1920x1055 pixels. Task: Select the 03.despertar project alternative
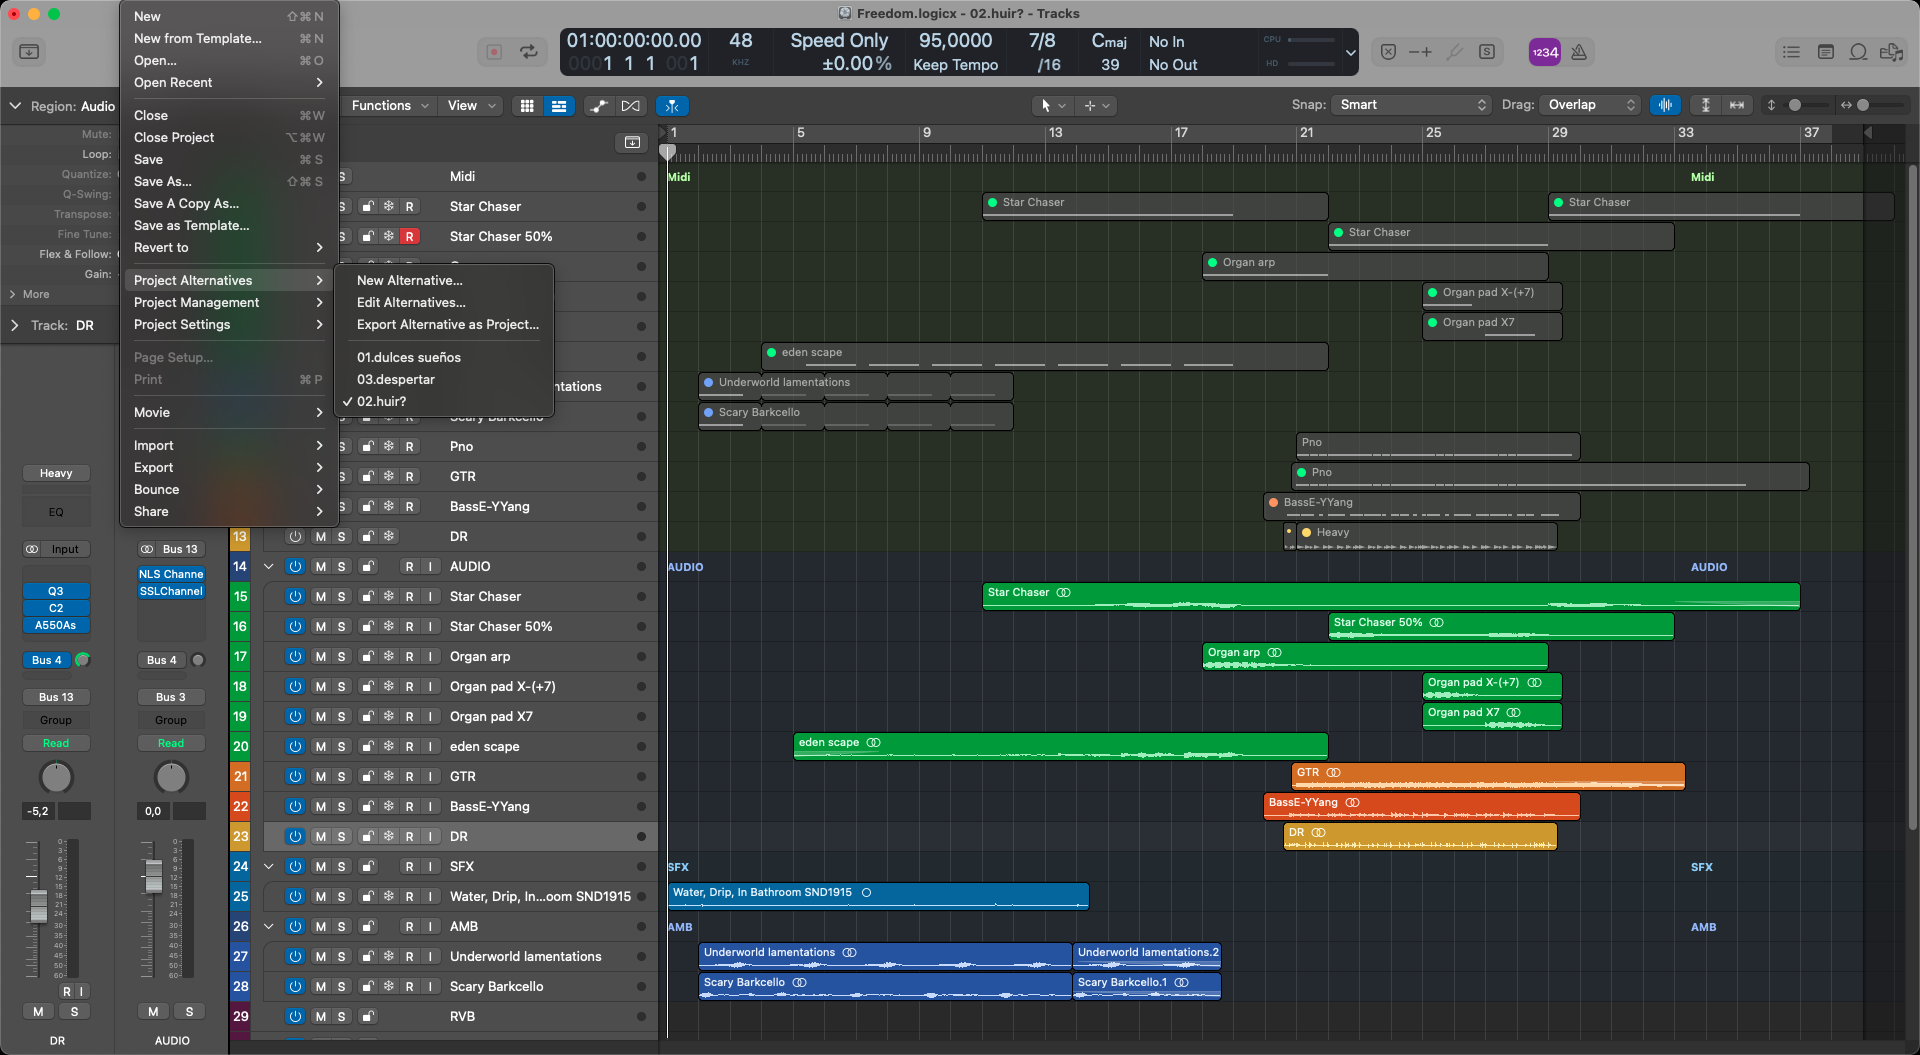(x=396, y=380)
